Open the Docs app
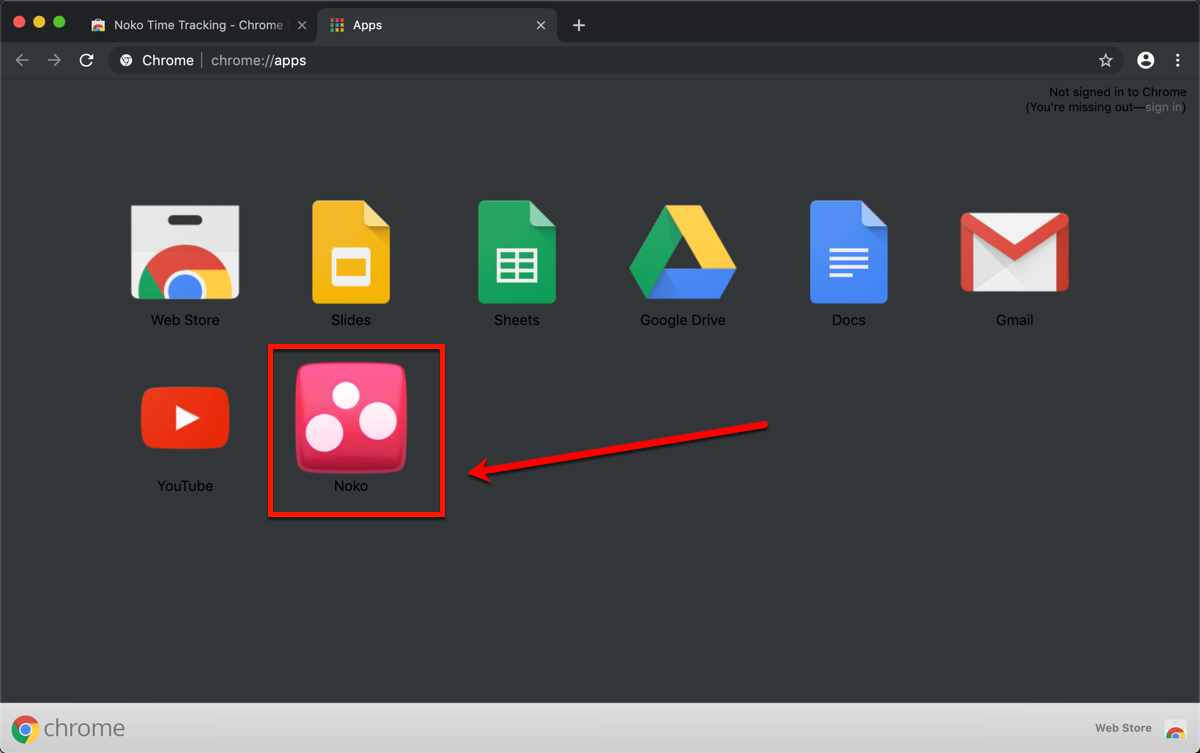This screenshot has height=753, width=1200. click(x=848, y=251)
